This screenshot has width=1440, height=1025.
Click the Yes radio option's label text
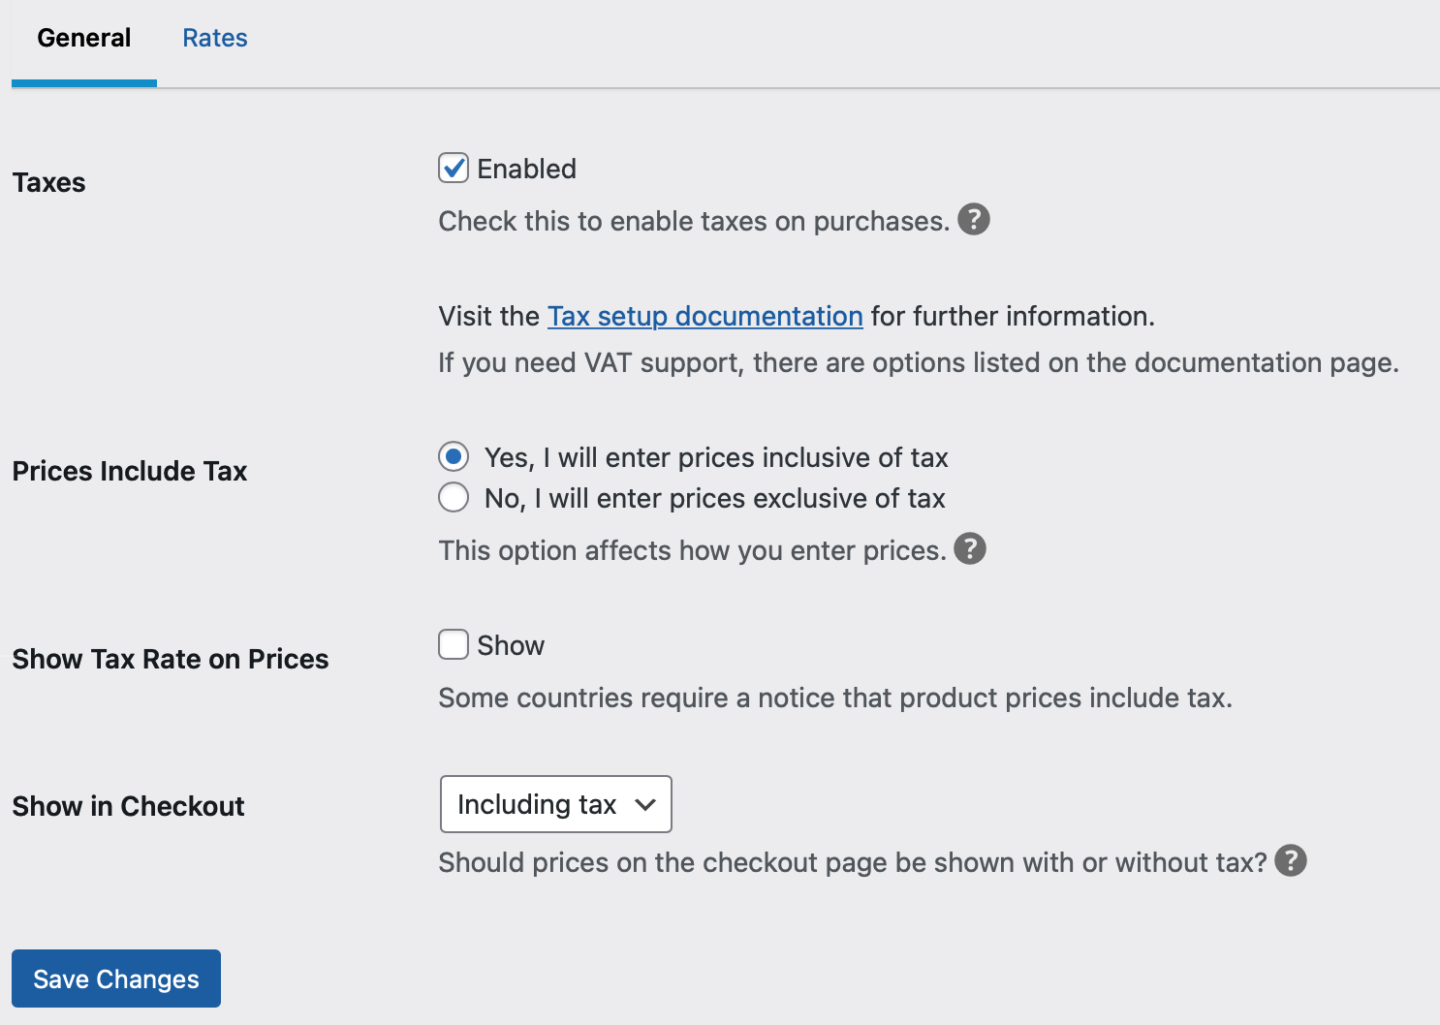(716, 456)
